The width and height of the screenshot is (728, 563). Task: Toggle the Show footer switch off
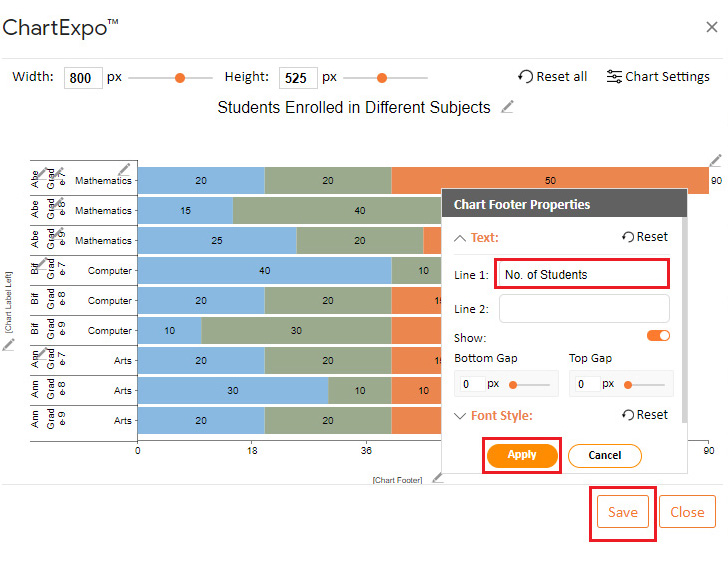point(658,336)
